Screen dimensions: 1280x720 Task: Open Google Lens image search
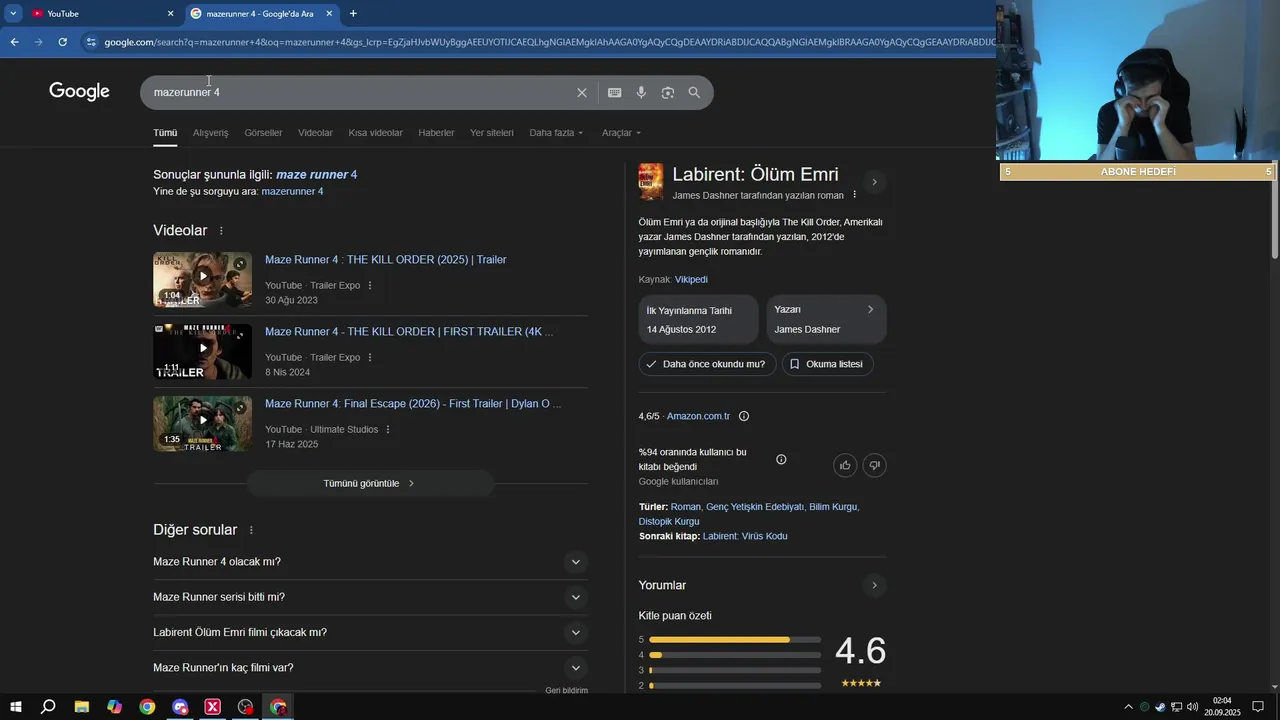[667, 92]
